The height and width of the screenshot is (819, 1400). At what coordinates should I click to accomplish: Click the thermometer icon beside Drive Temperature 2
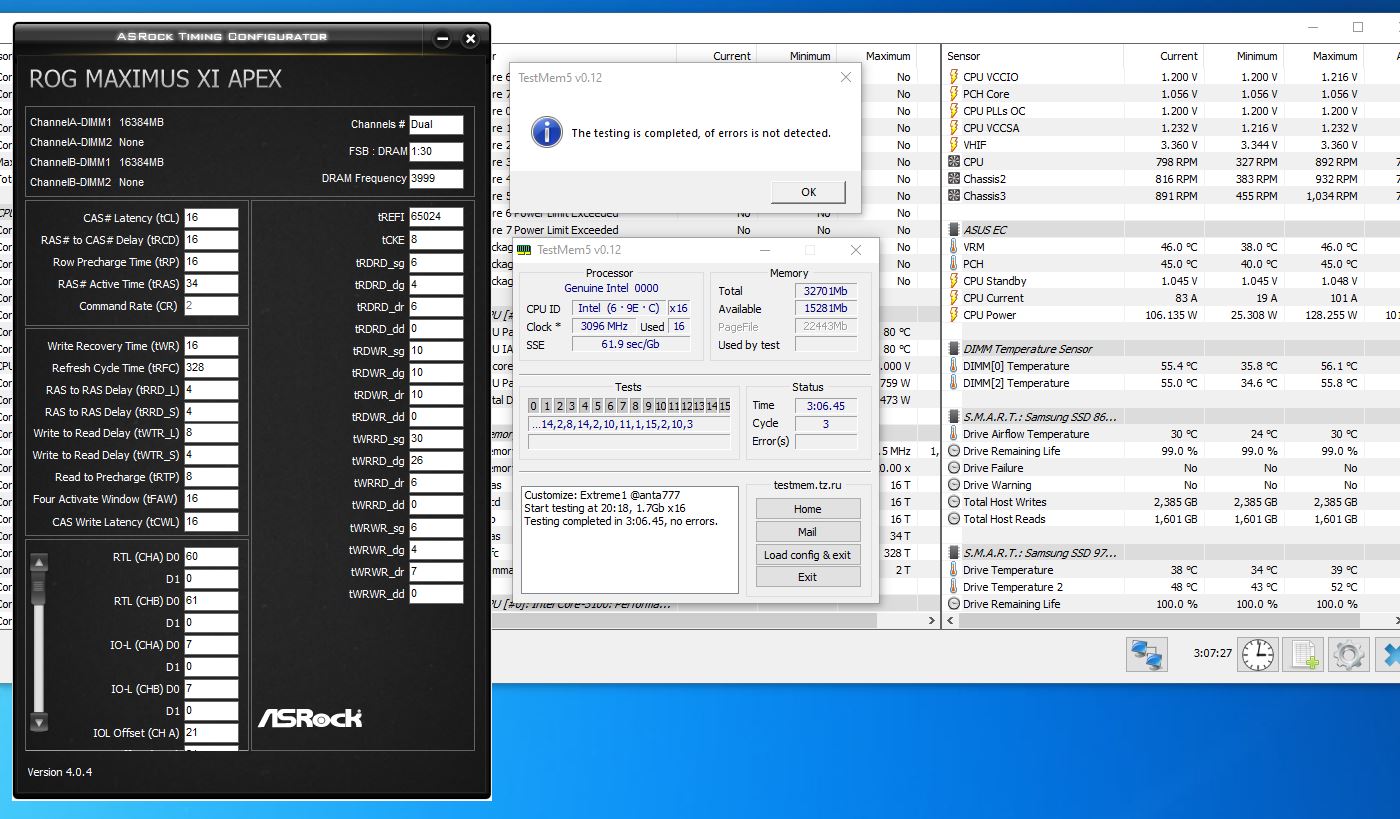[x=953, y=587]
